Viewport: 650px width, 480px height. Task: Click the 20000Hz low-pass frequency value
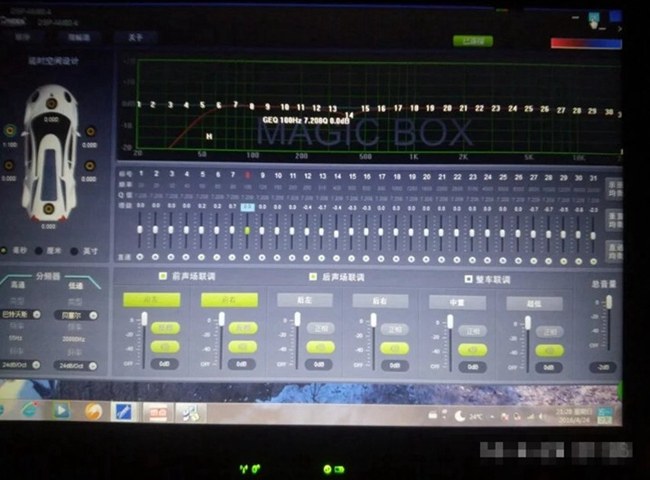[73, 339]
